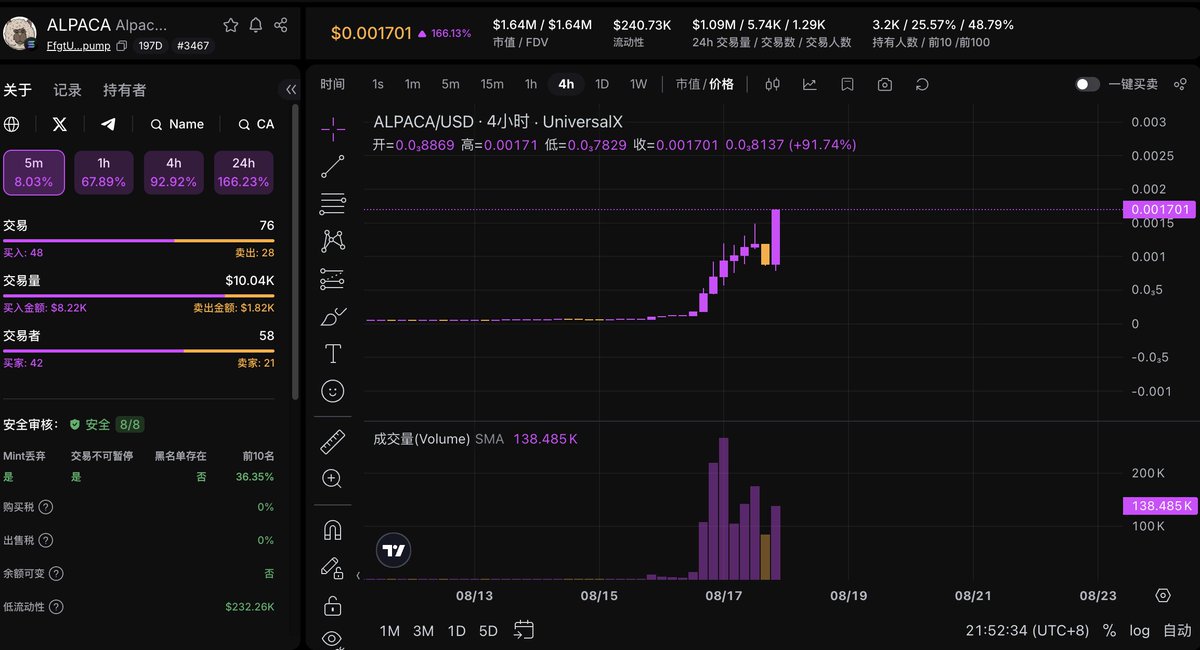Image resolution: width=1200 pixels, height=650 pixels.
Task: Reset the chart with refresh icon
Action: (x=922, y=84)
